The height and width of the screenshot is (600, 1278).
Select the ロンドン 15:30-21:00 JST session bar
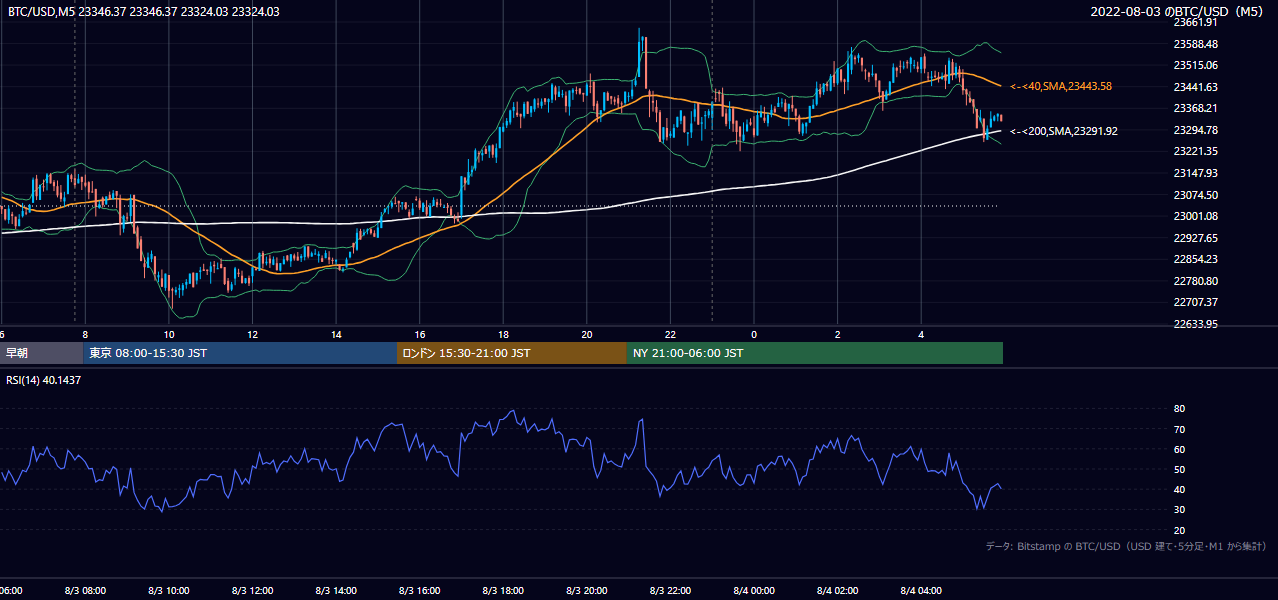point(512,353)
